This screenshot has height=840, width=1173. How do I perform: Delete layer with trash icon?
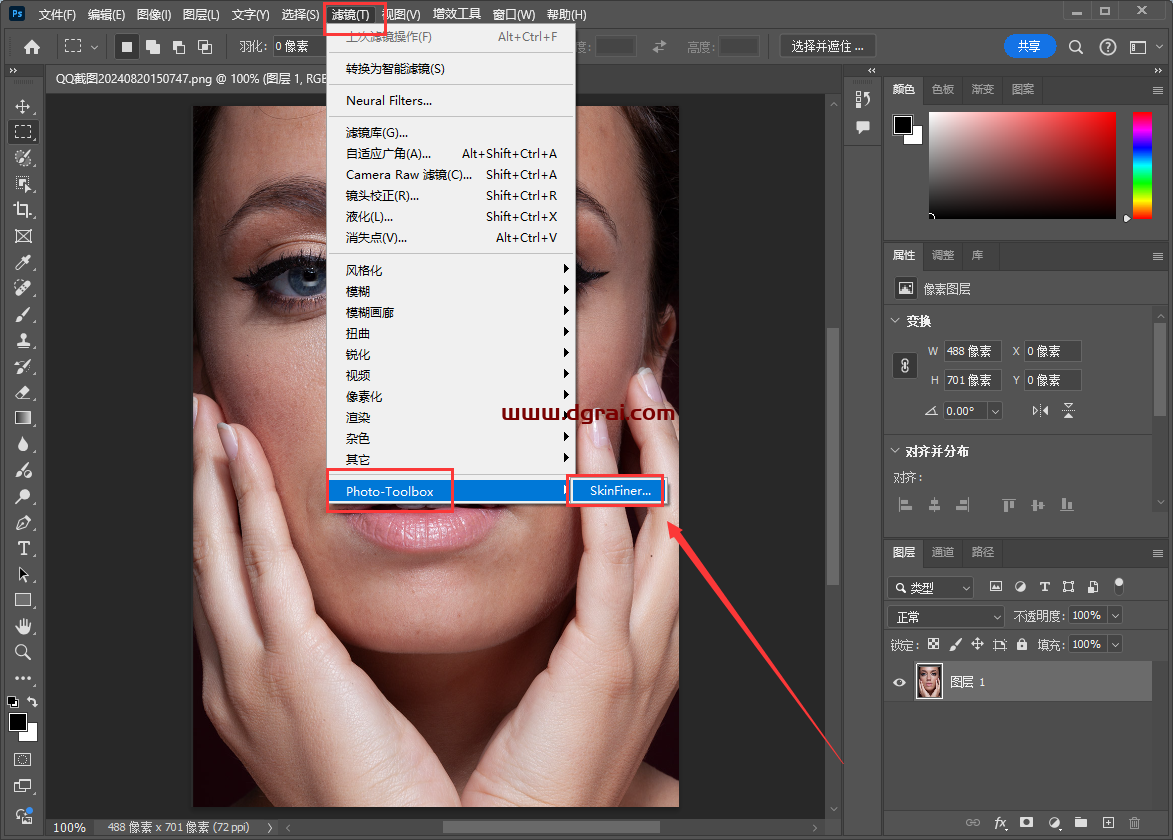[x=1134, y=823]
